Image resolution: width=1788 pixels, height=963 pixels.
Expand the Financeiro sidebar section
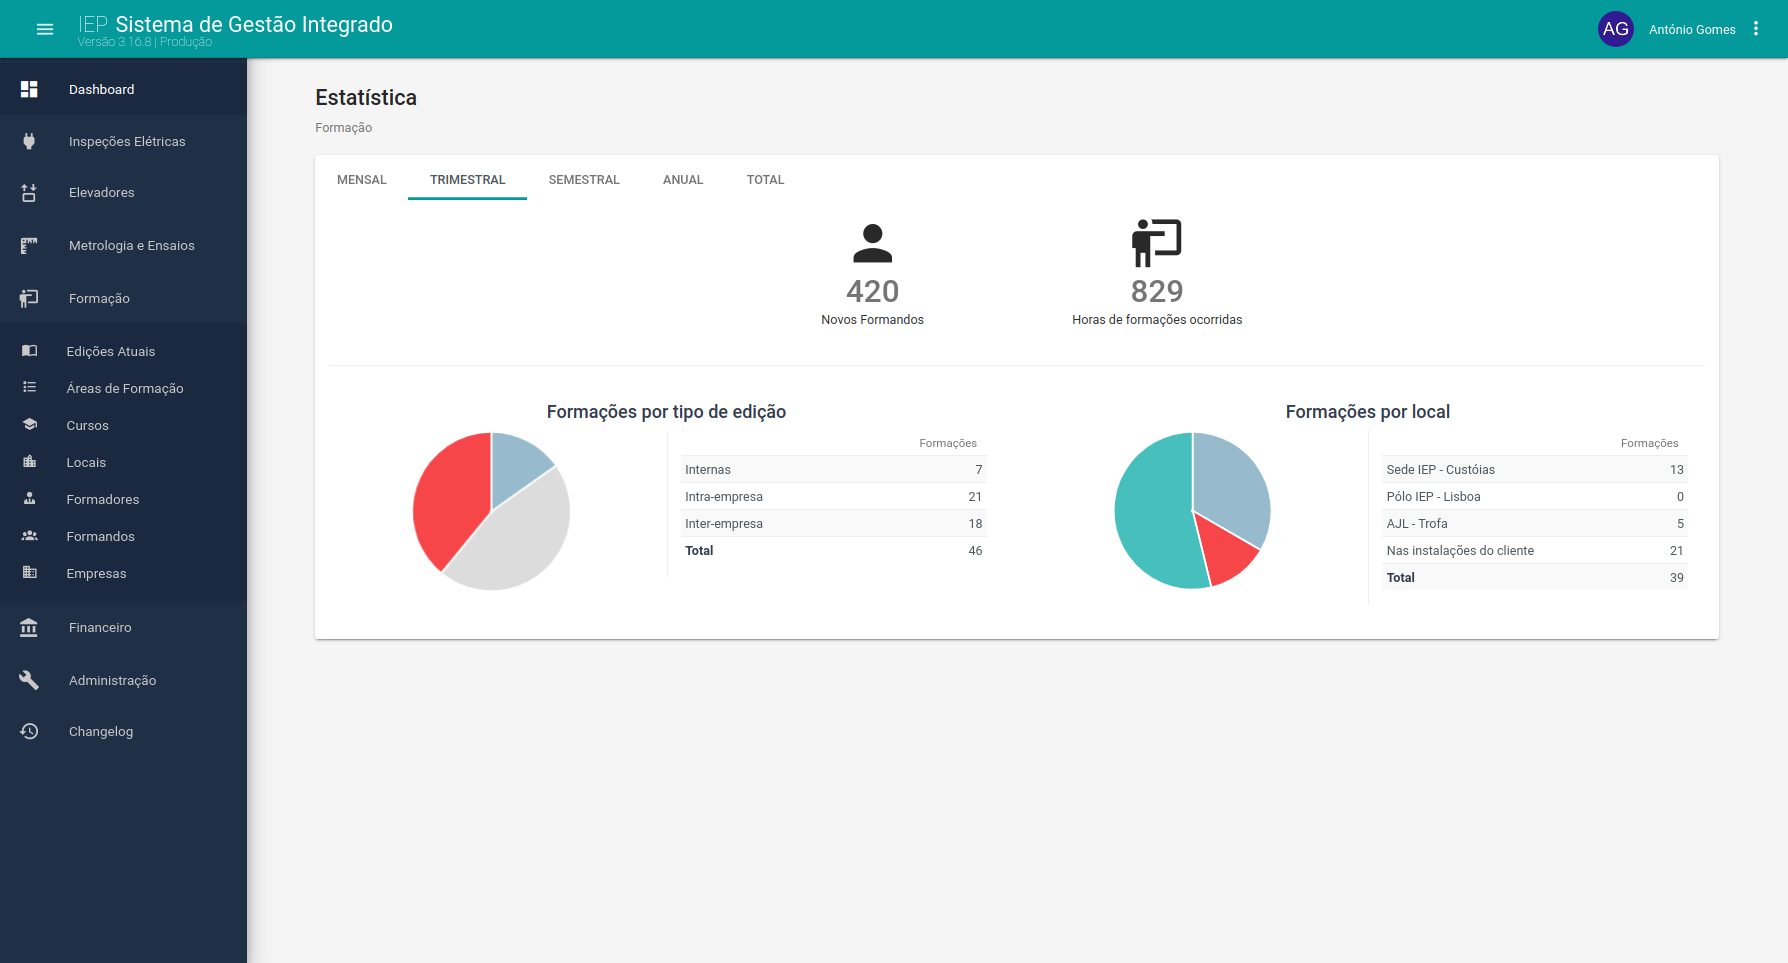[123, 627]
